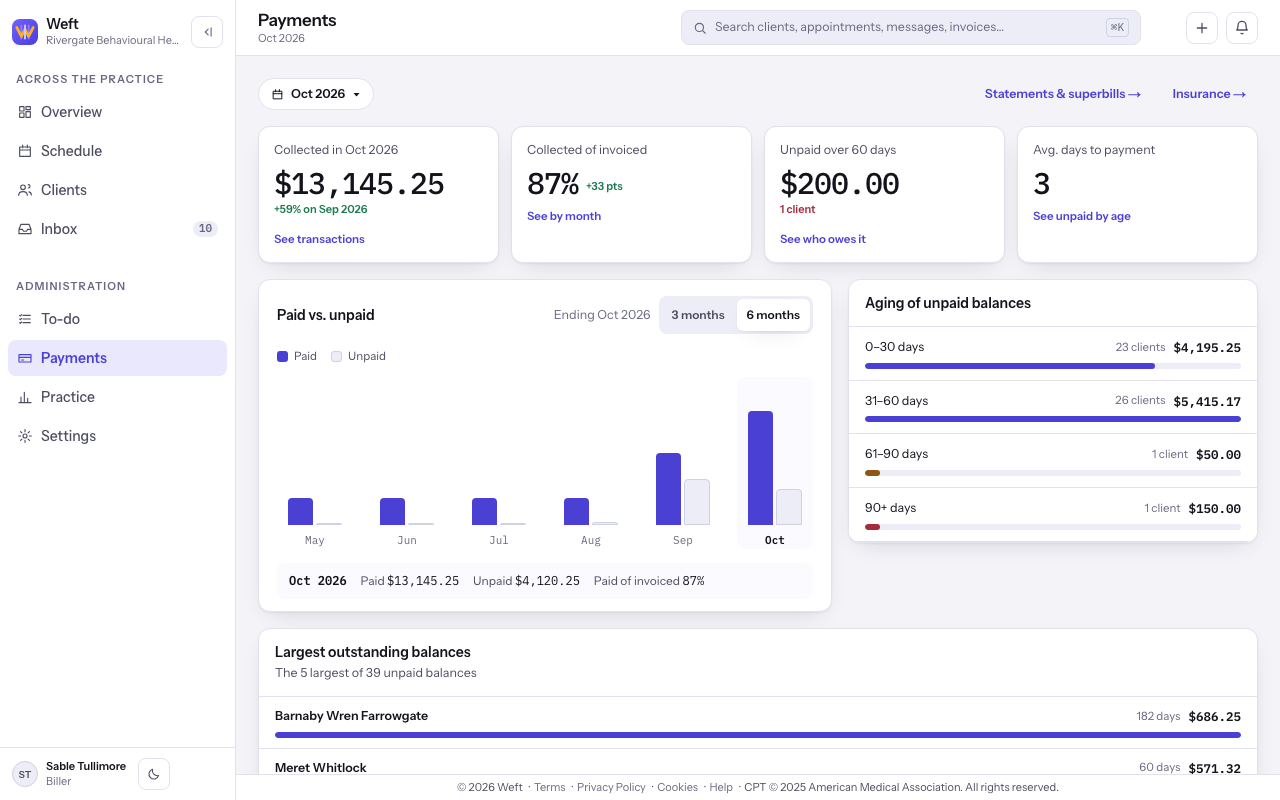The image size is (1280, 800).
Task: Open the Terms footer link
Action: [550, 787]
